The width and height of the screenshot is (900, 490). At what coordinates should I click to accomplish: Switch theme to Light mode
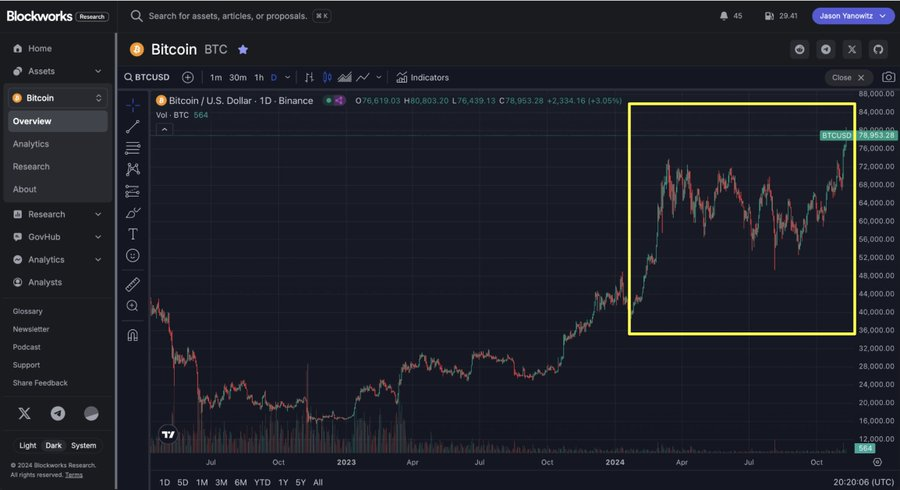27,445
